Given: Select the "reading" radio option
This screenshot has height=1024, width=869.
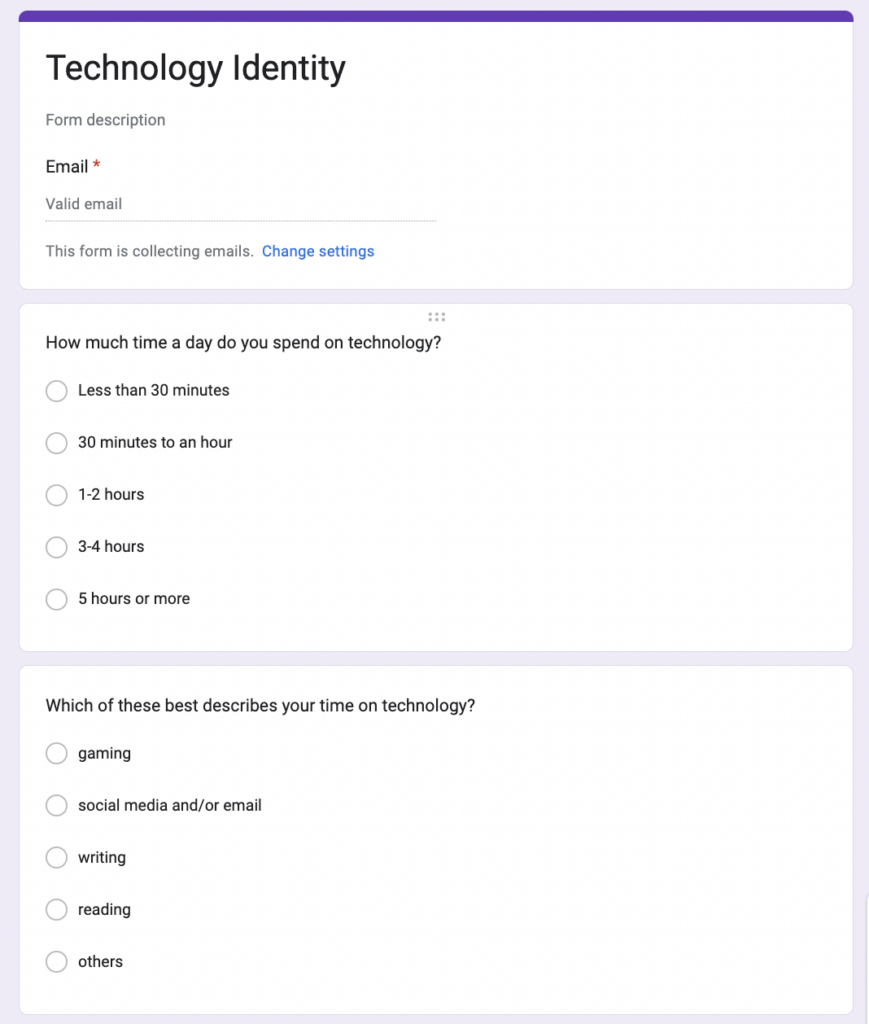Looking at the screenshot, I should coord(57,910).
